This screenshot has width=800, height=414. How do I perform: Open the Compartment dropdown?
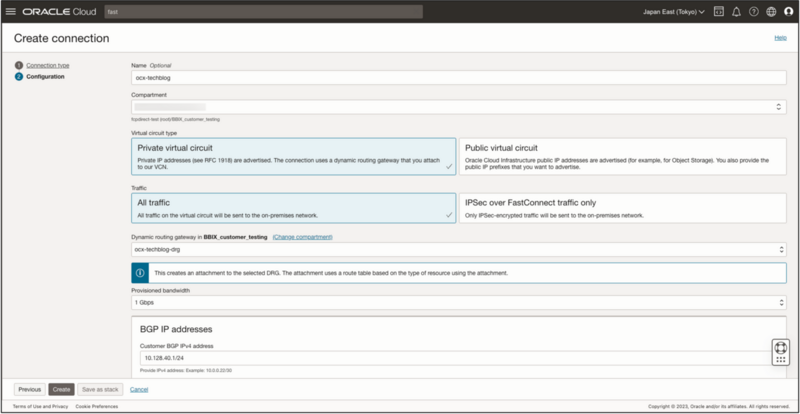pyautogui.click(x=459, y=107)
